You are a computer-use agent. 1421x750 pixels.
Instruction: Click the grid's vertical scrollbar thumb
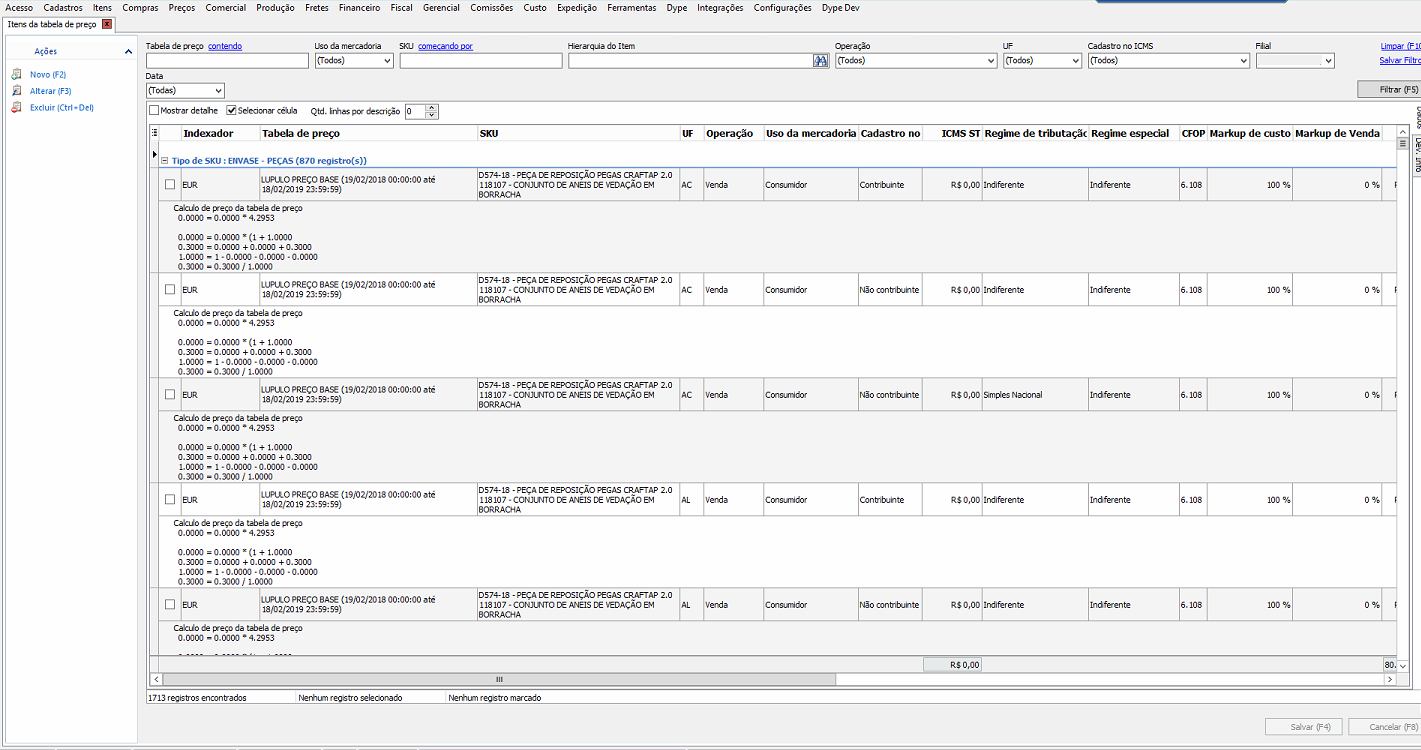pyautogui.click(x=1403, y=144)
